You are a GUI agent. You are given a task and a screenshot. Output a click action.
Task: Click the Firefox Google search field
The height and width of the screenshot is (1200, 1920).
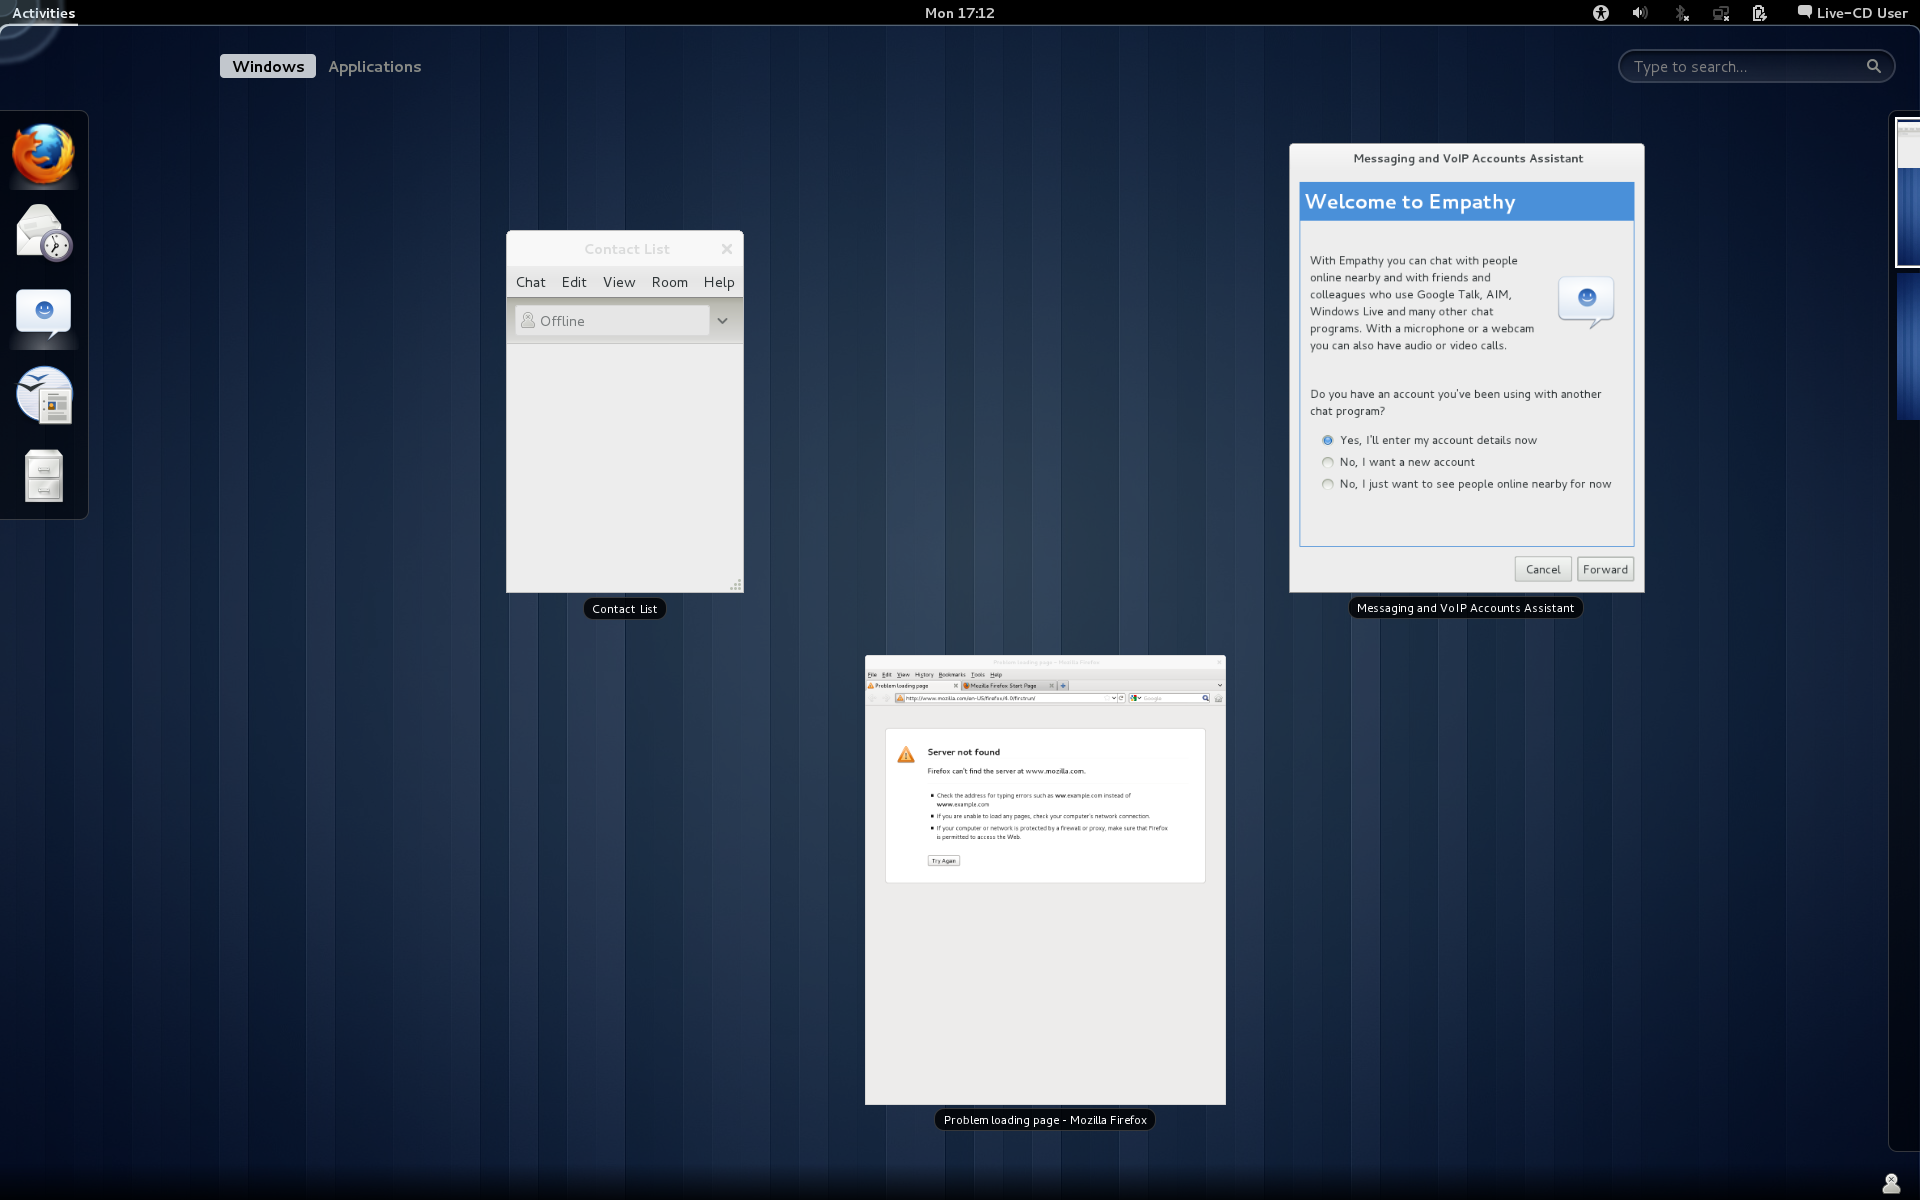pos(1170,698)
